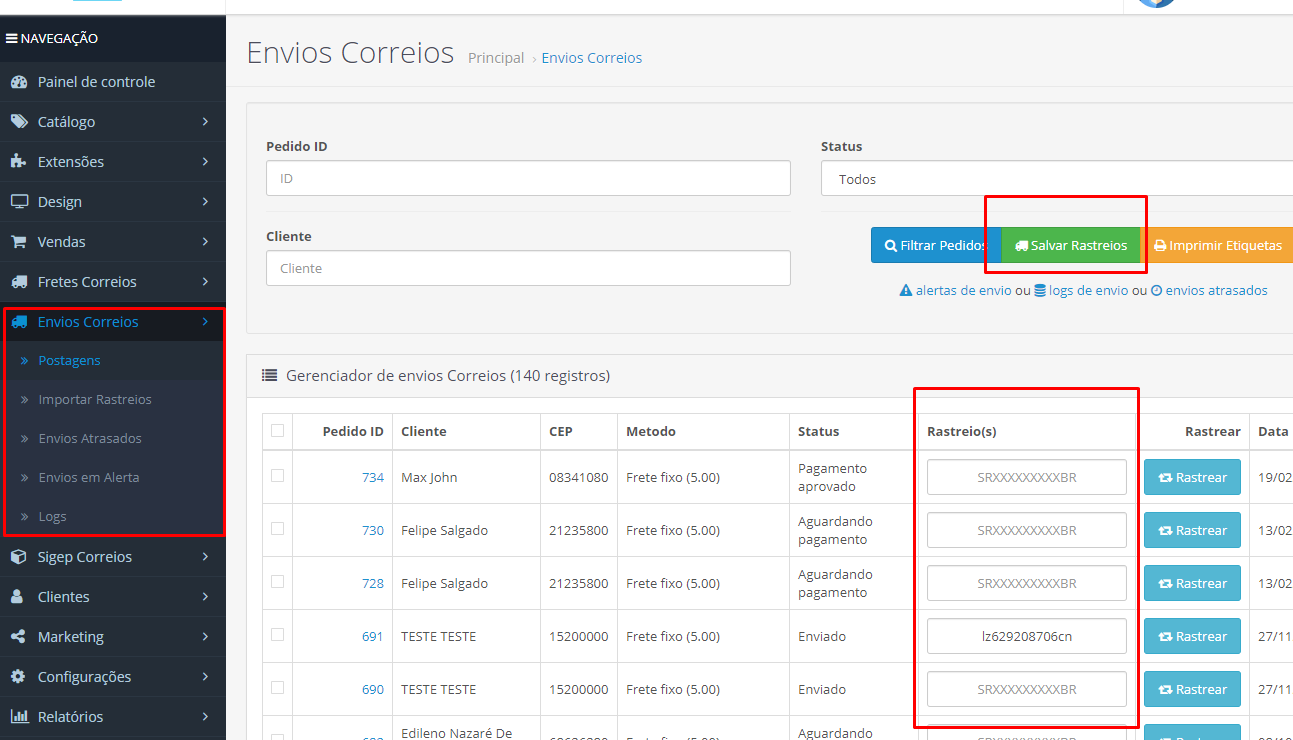The height and width of the screenshot is (740, 1293).
Task: Click the Painel de controle dashboard icon
Action: pos(19,82)
